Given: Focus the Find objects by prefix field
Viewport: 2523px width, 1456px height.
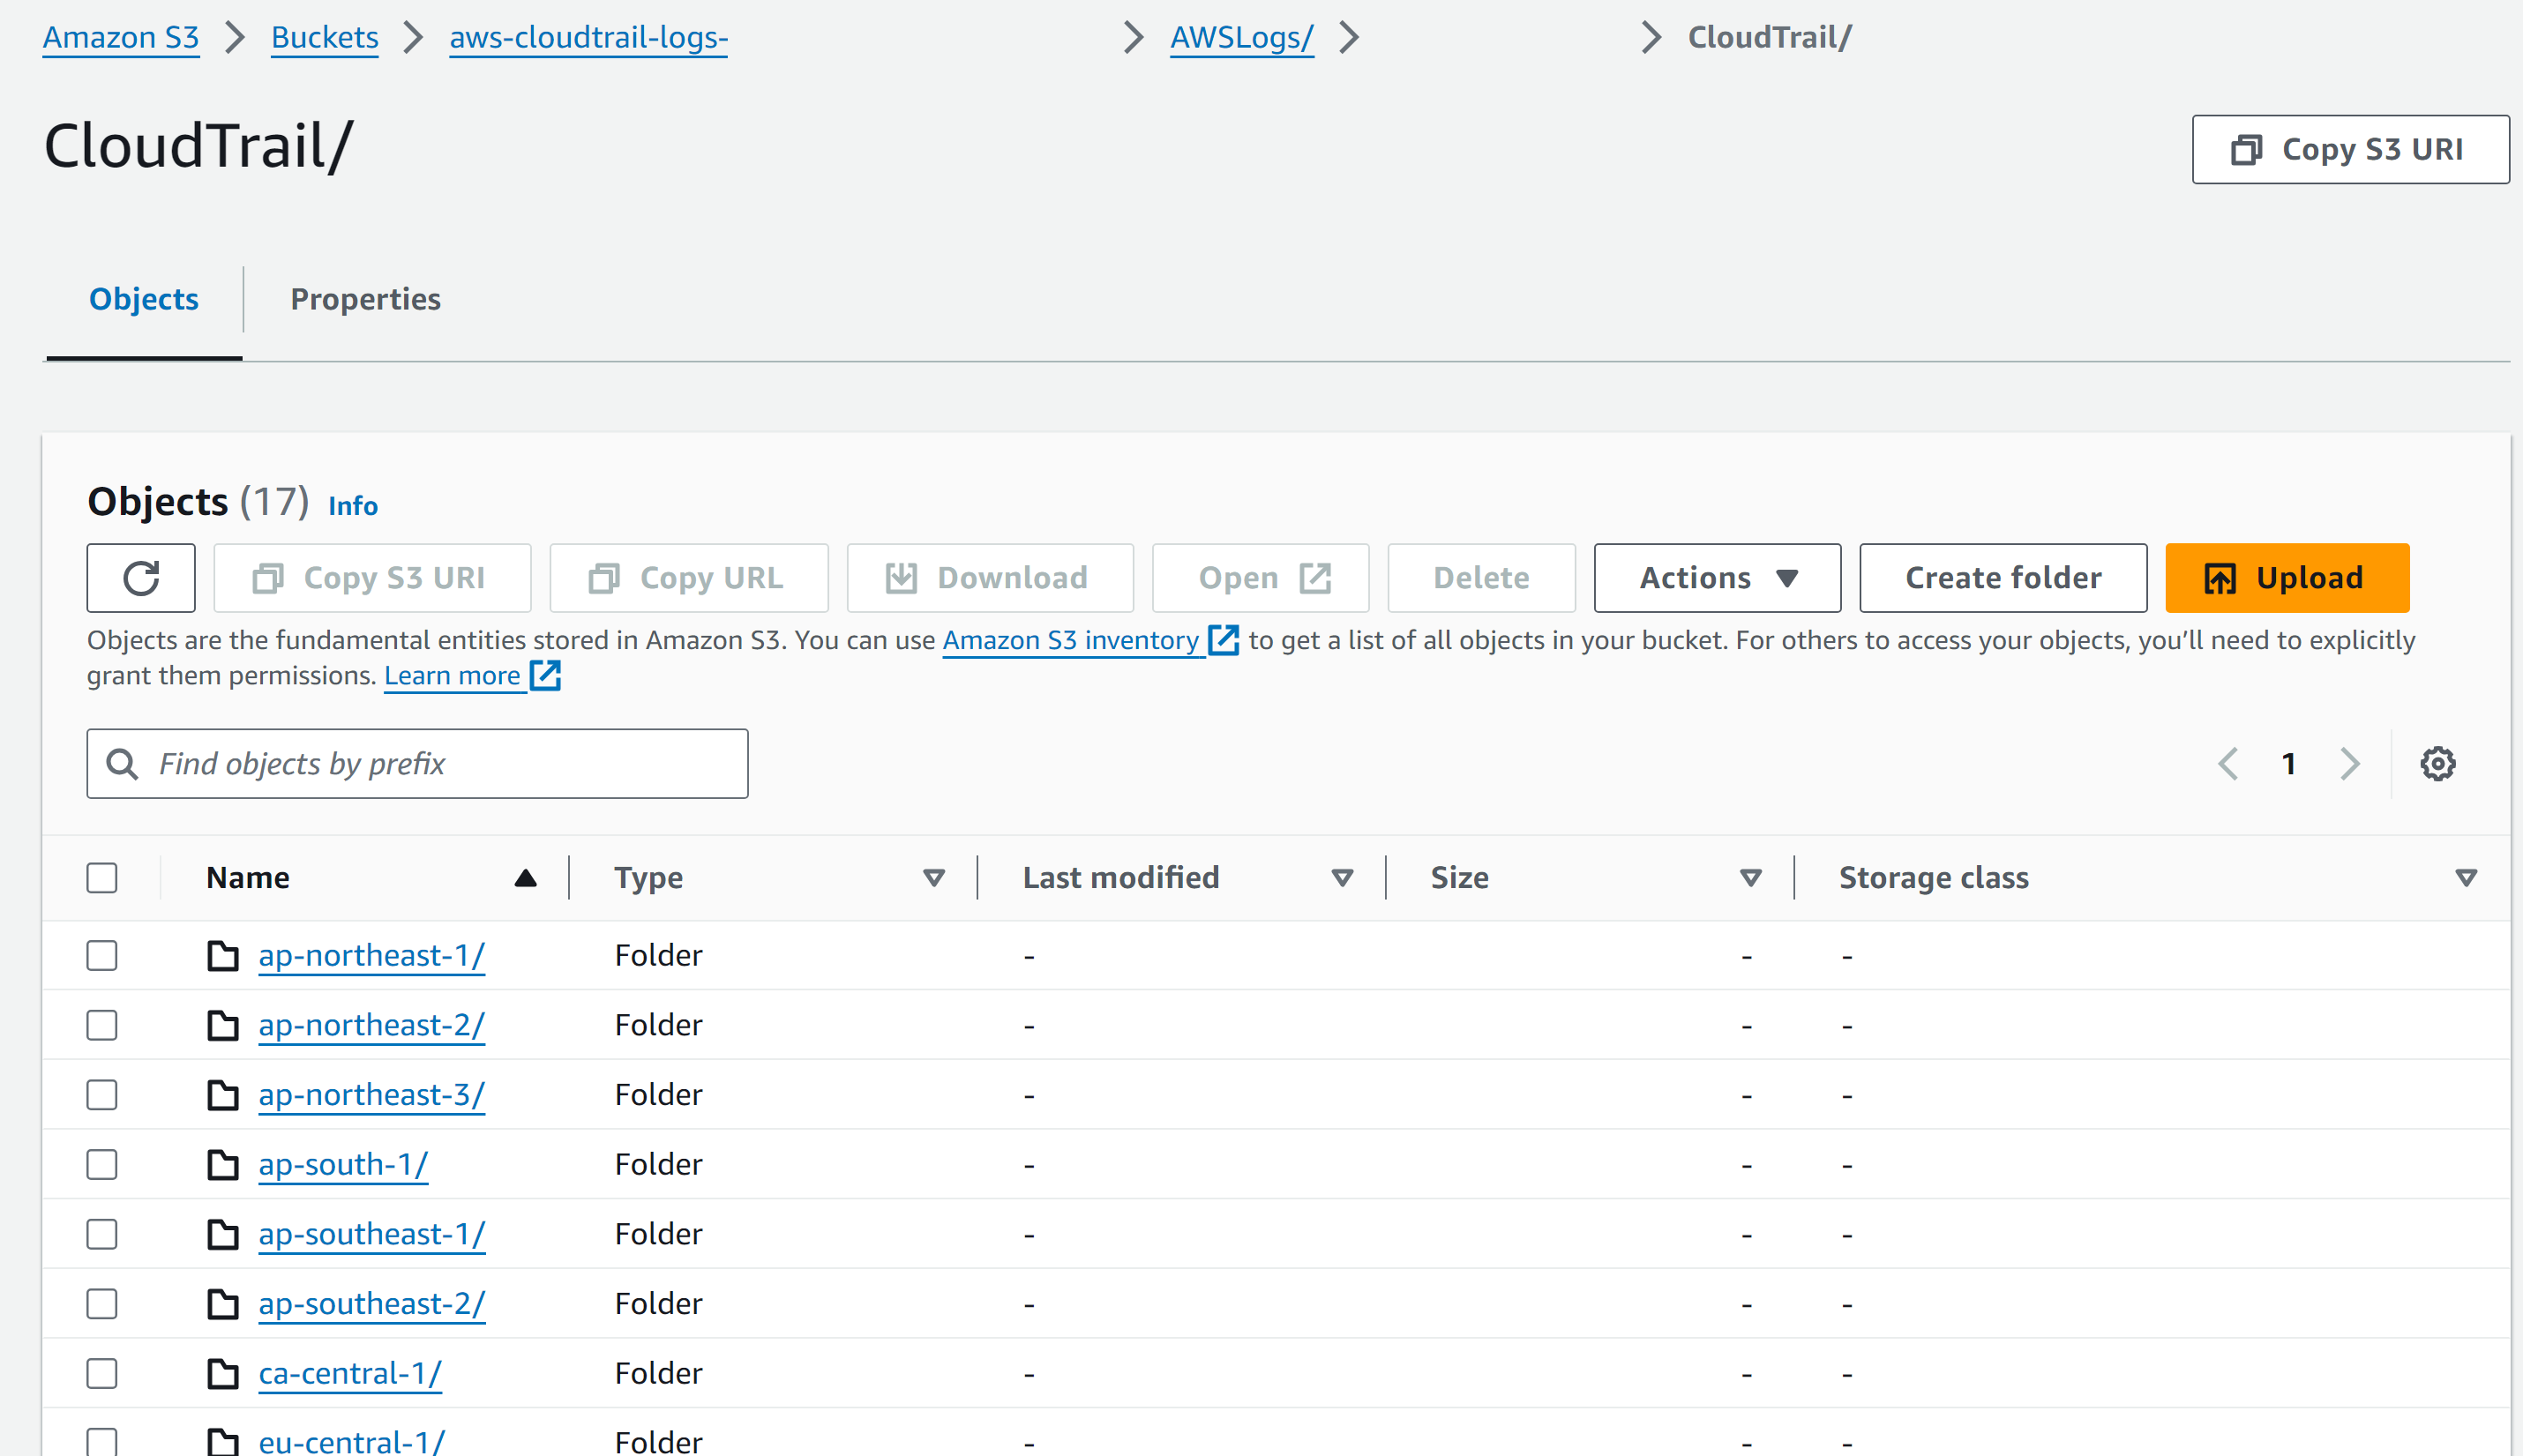Looking at the screenshot, I should pyautogui.click(x=440, y=764).
